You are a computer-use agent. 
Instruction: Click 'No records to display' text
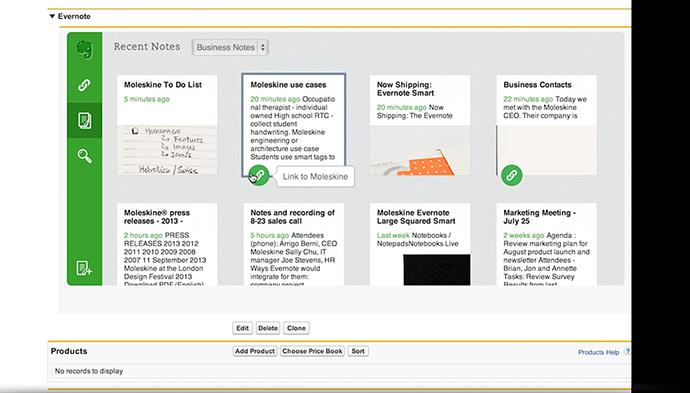click(89, 371)
